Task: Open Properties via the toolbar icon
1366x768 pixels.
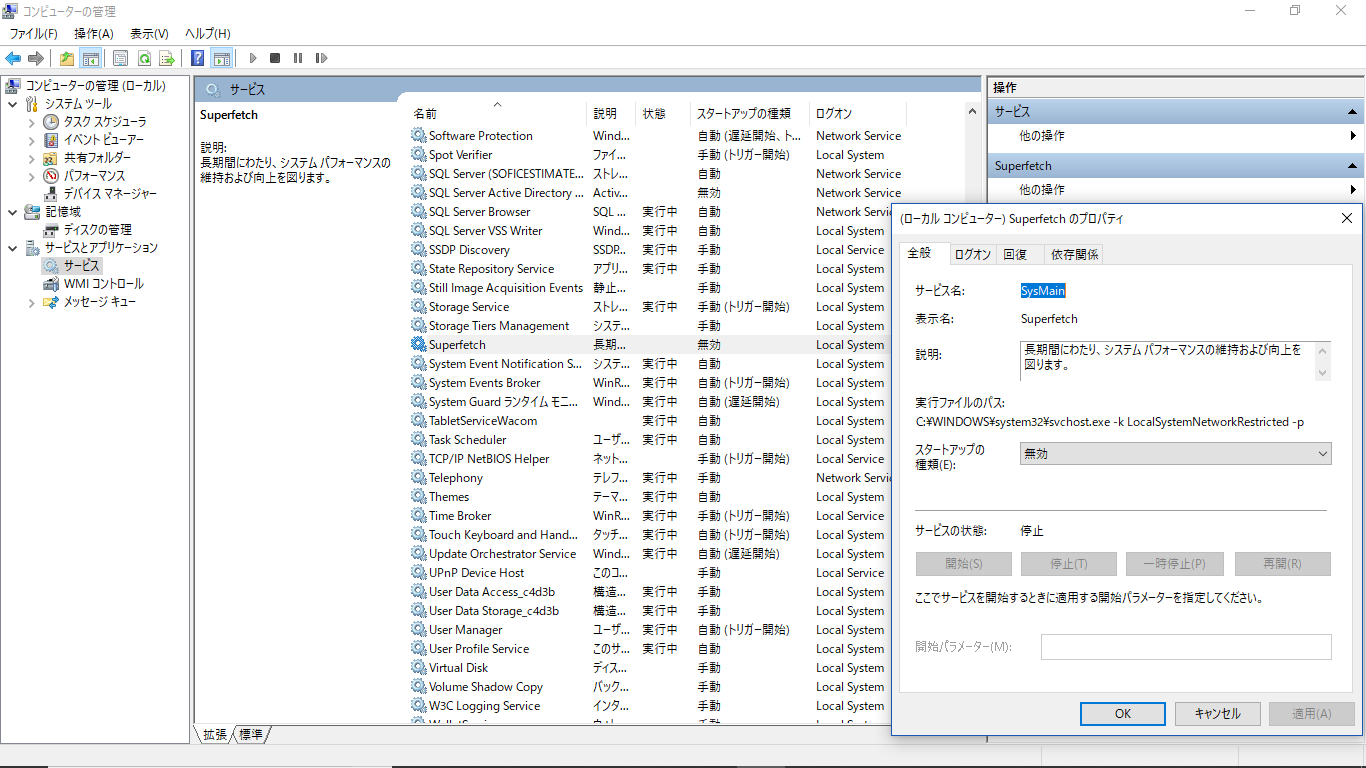Action: (120, 58)
